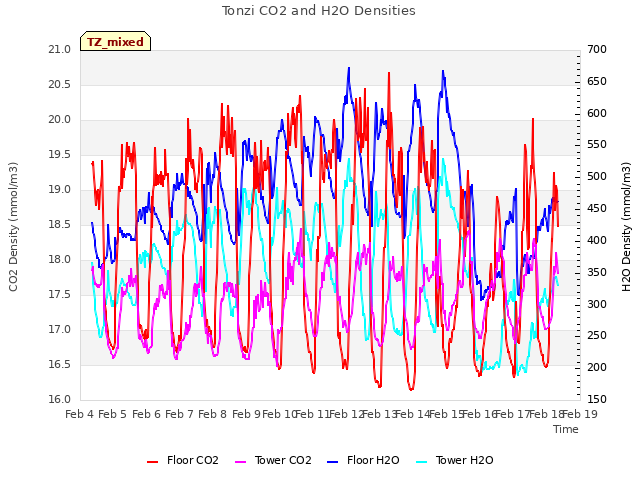This screenshot has width=640, height=480.
Task: Click the 17.0 left axis value
Action: 60,330
